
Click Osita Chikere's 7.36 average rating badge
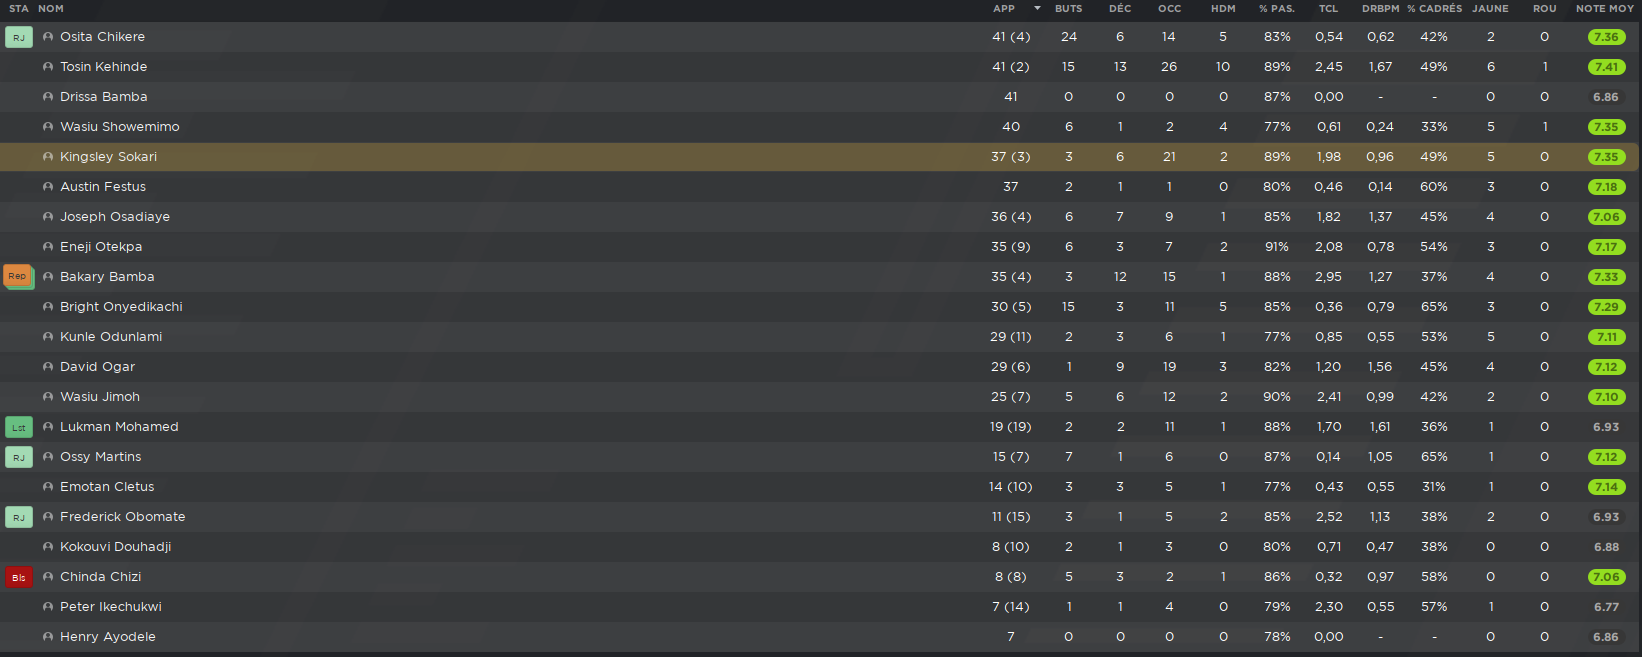click(x=1606, y=37)
